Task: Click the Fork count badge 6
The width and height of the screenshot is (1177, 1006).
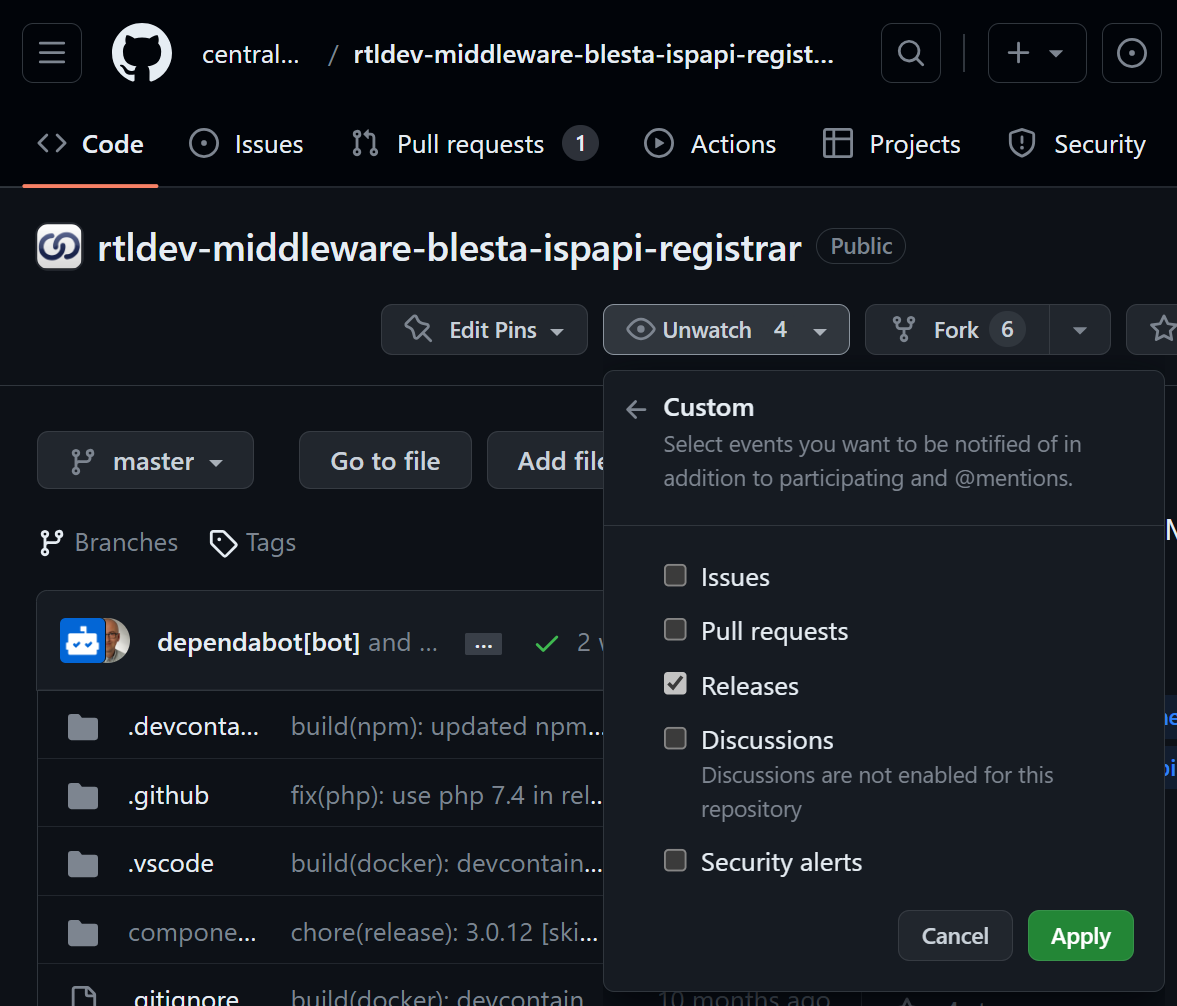Action: [x=1007, y=330]
